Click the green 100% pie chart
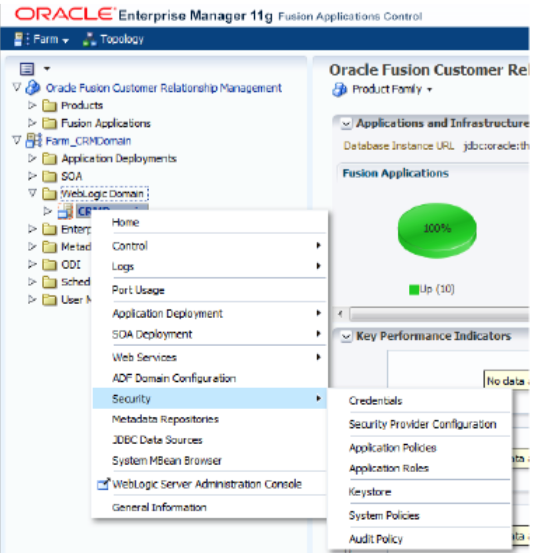 point(437,230)
